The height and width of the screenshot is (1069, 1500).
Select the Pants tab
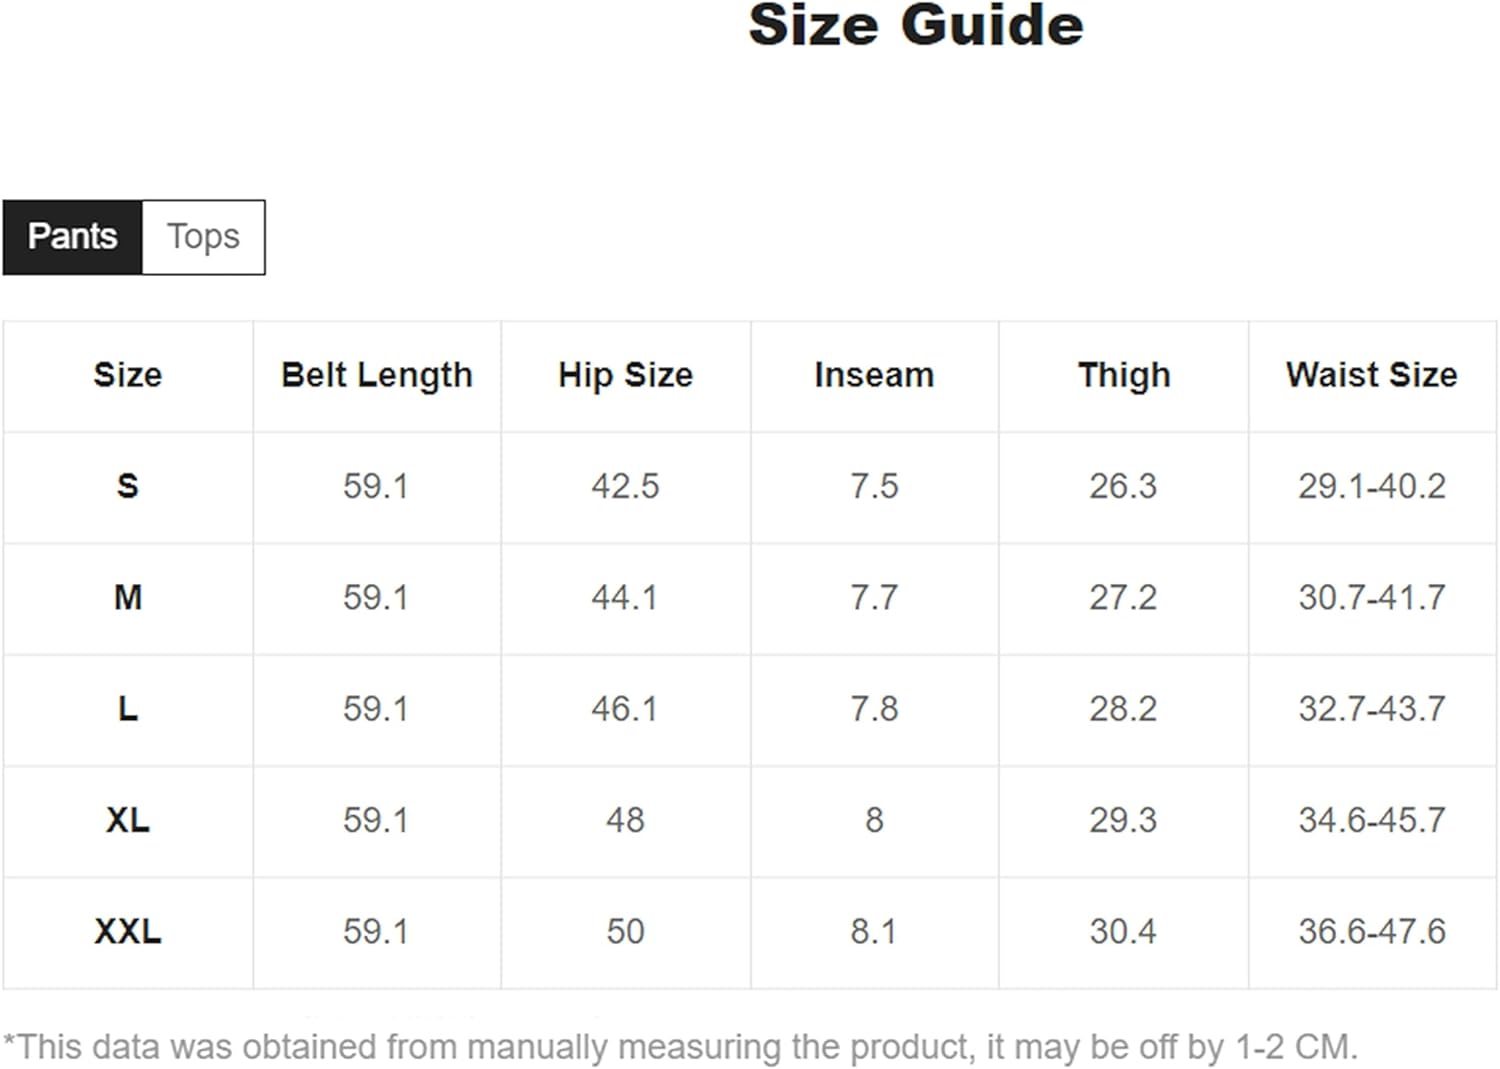point(72,237)
